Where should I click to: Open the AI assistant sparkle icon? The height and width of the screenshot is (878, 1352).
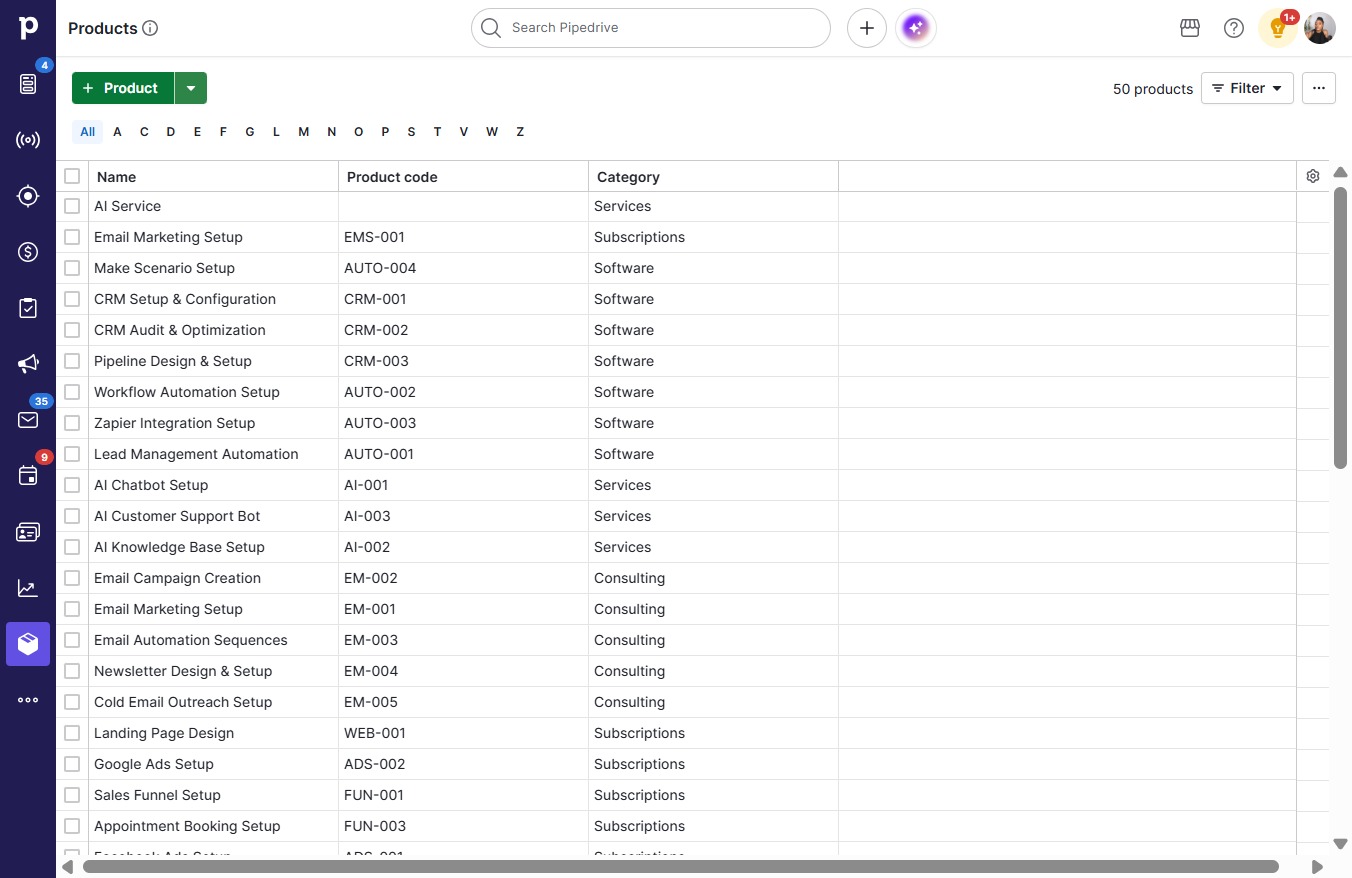(x=916, y=28)
